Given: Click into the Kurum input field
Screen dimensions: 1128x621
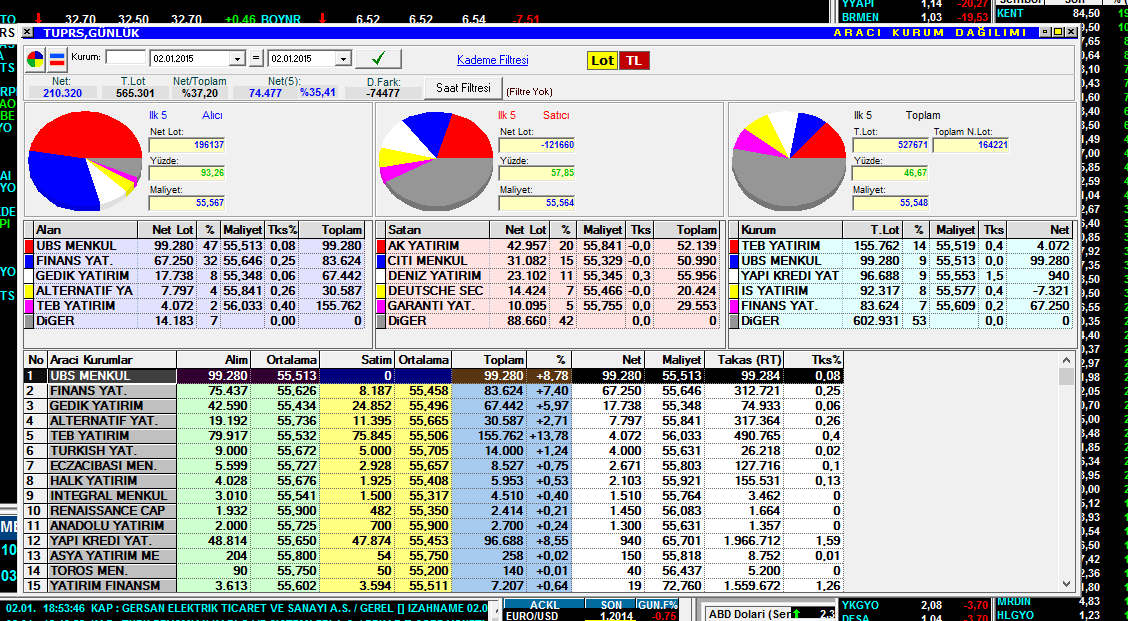Looking at the screenshot, I should point(125,59).
